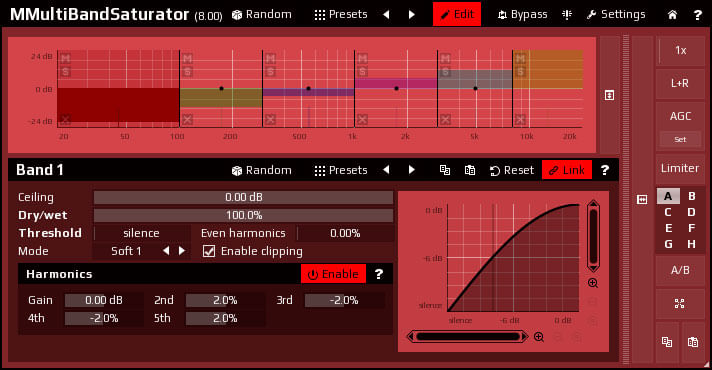Click the copy icon in Band 1 header
712x370 pixels.
click(x=445, y=170)
